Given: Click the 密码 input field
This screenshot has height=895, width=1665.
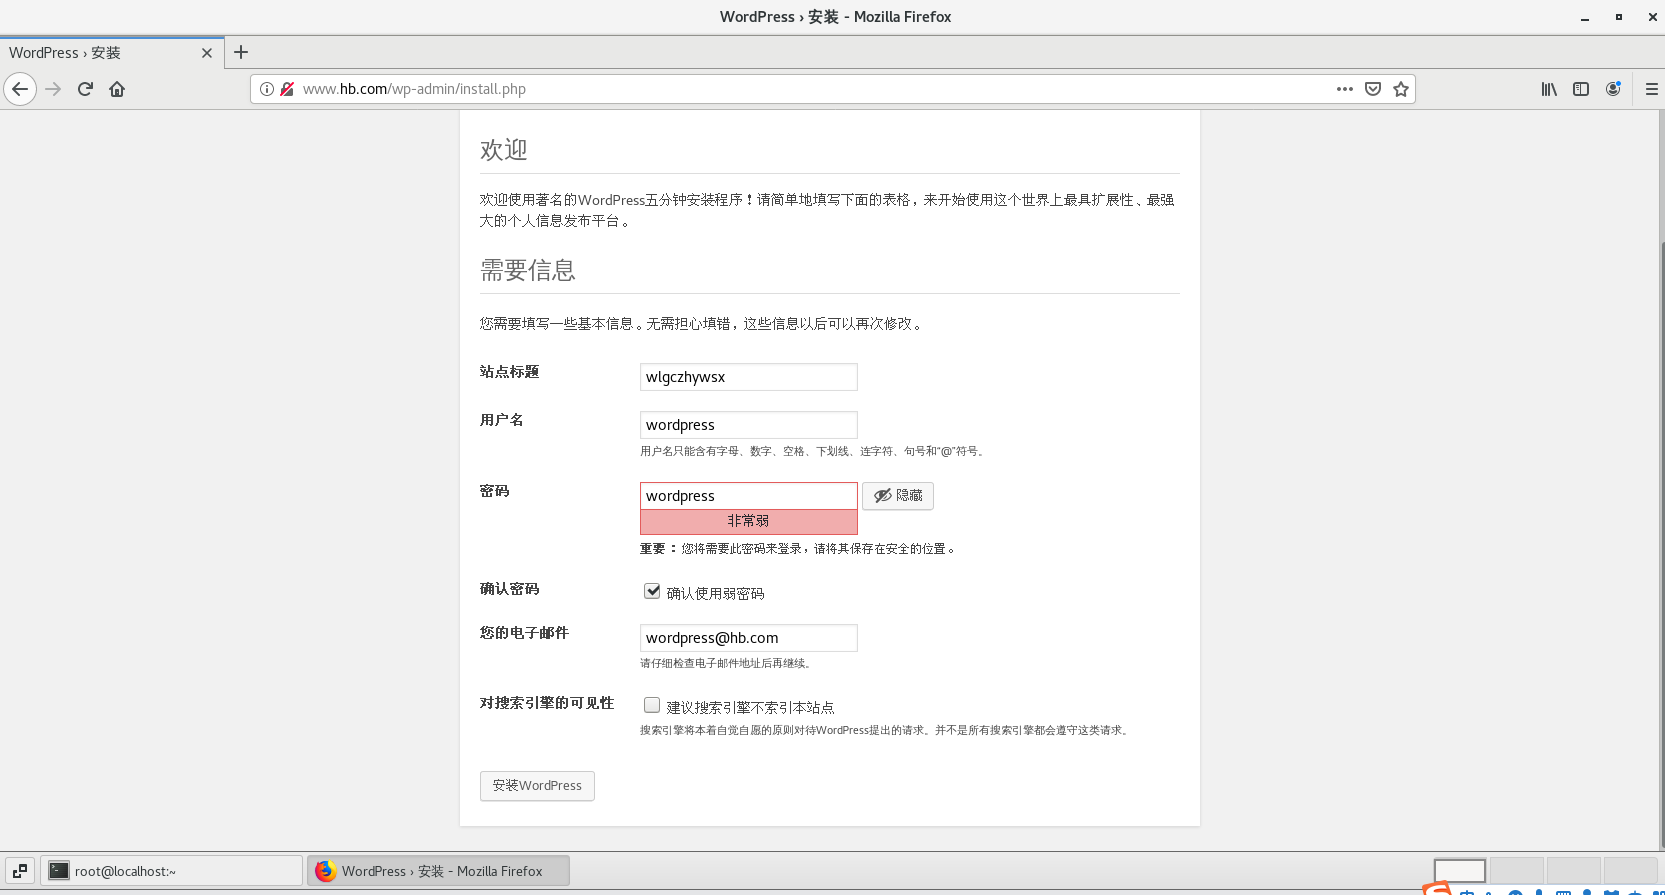Looking at the screenshot, I should pos(749,496).
